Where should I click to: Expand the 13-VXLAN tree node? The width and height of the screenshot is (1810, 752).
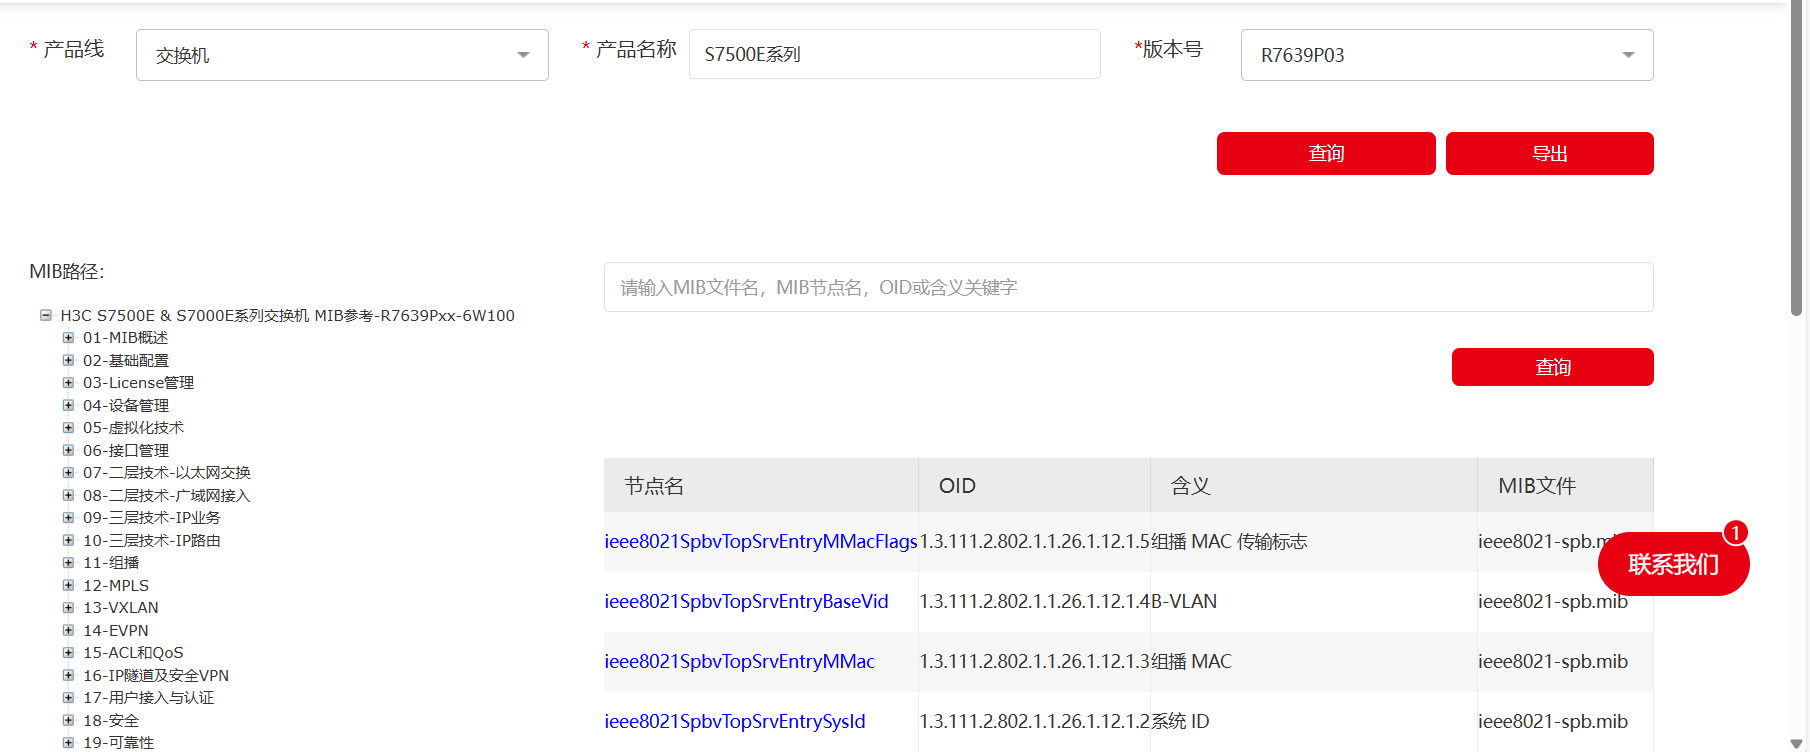point(68,608)
